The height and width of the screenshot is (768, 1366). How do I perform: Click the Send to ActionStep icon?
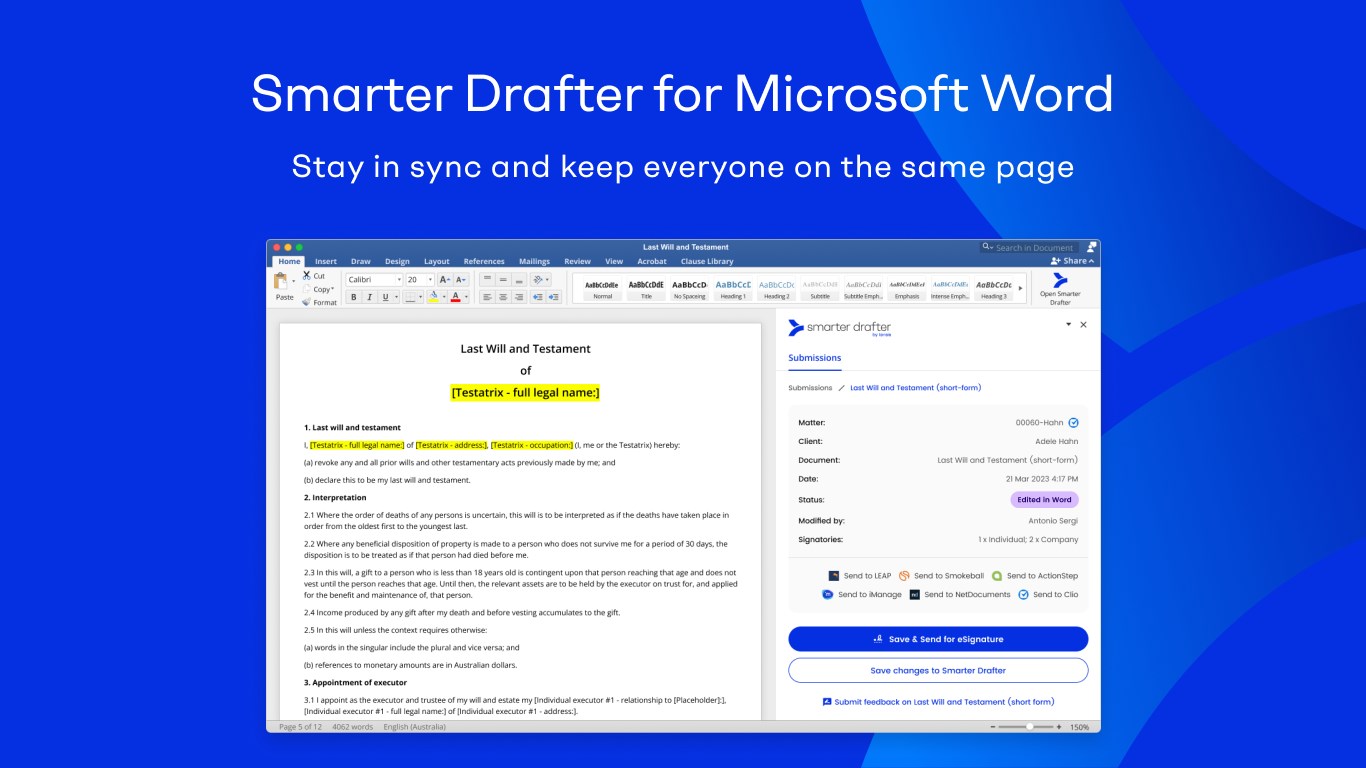click(997, 576)
